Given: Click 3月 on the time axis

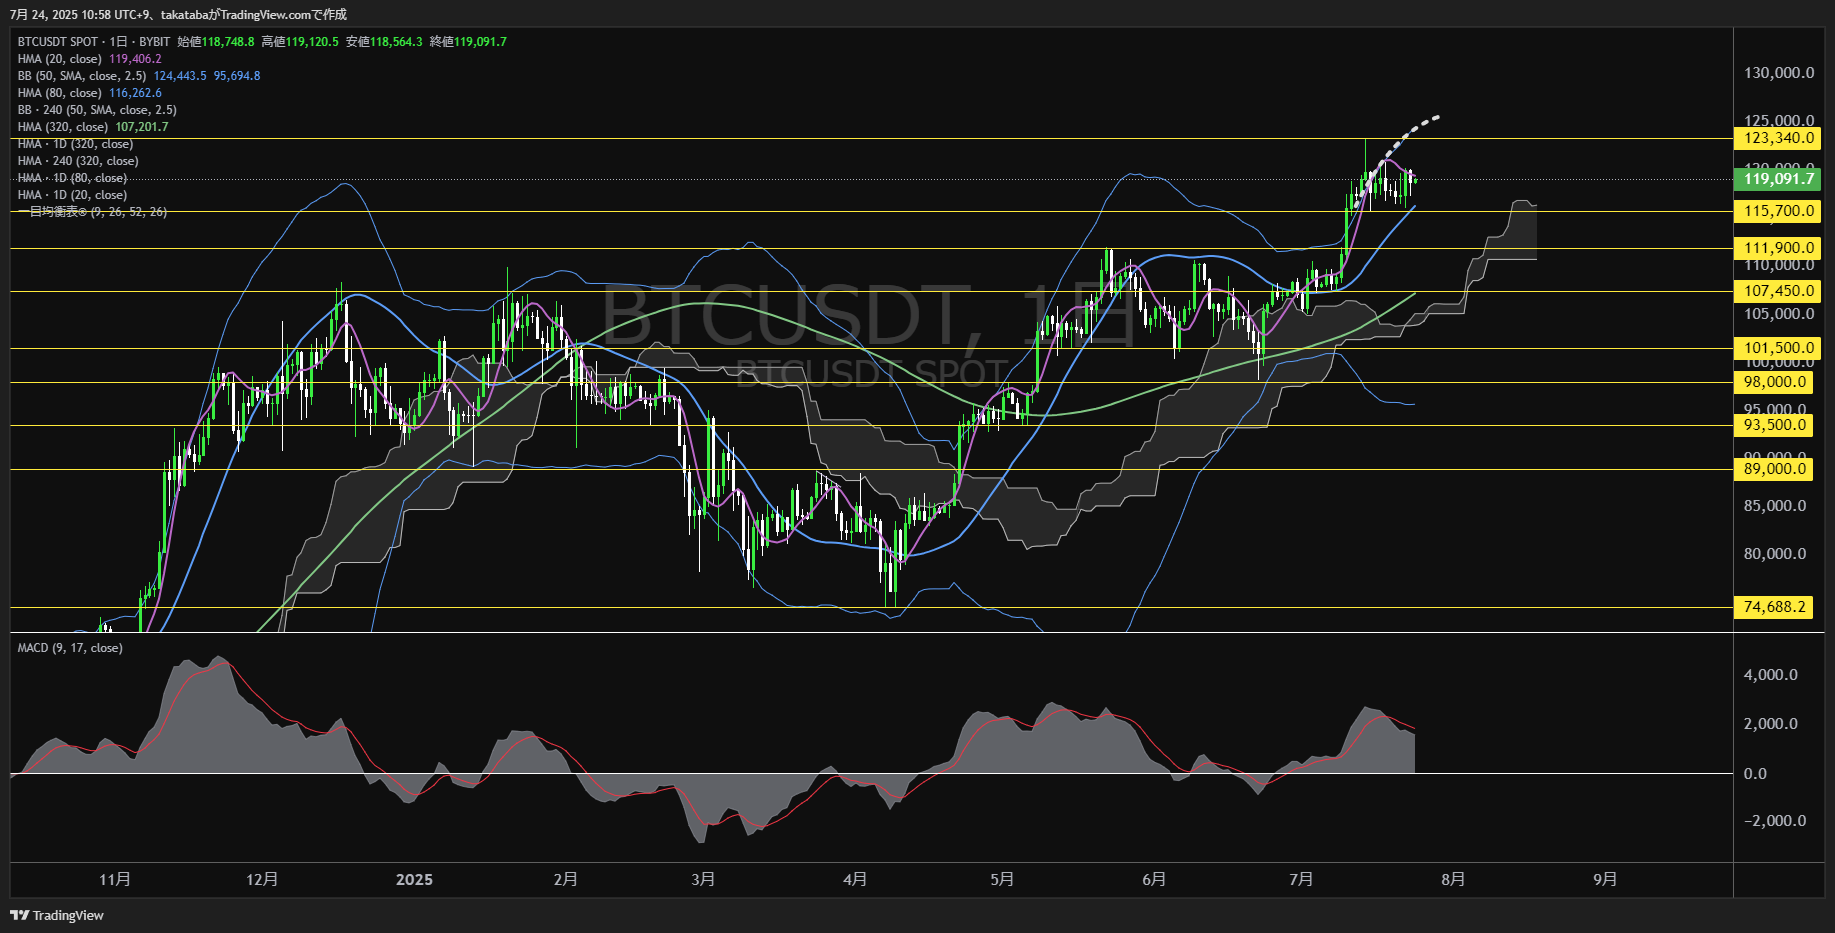Looking at the screenshot, I should (704, 880).
